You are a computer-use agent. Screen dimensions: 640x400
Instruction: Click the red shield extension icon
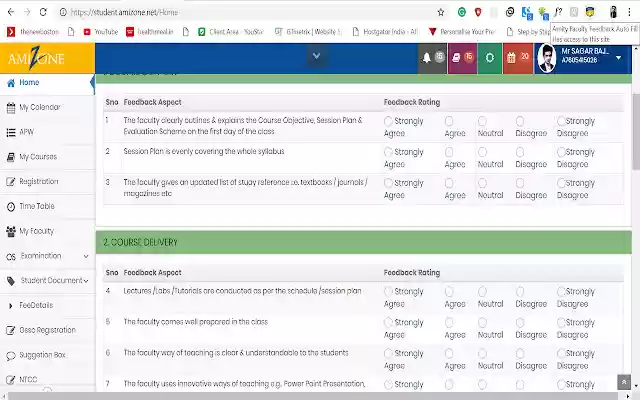pyautogui.click(x=478, y=12)
